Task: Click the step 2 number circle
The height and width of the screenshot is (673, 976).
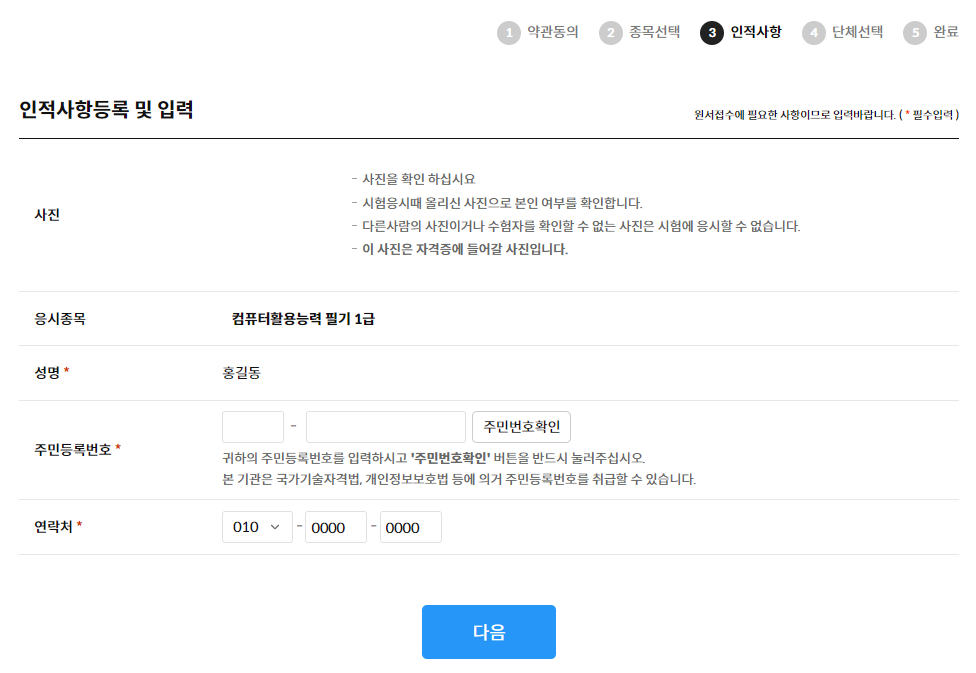Action: point(611,33)
